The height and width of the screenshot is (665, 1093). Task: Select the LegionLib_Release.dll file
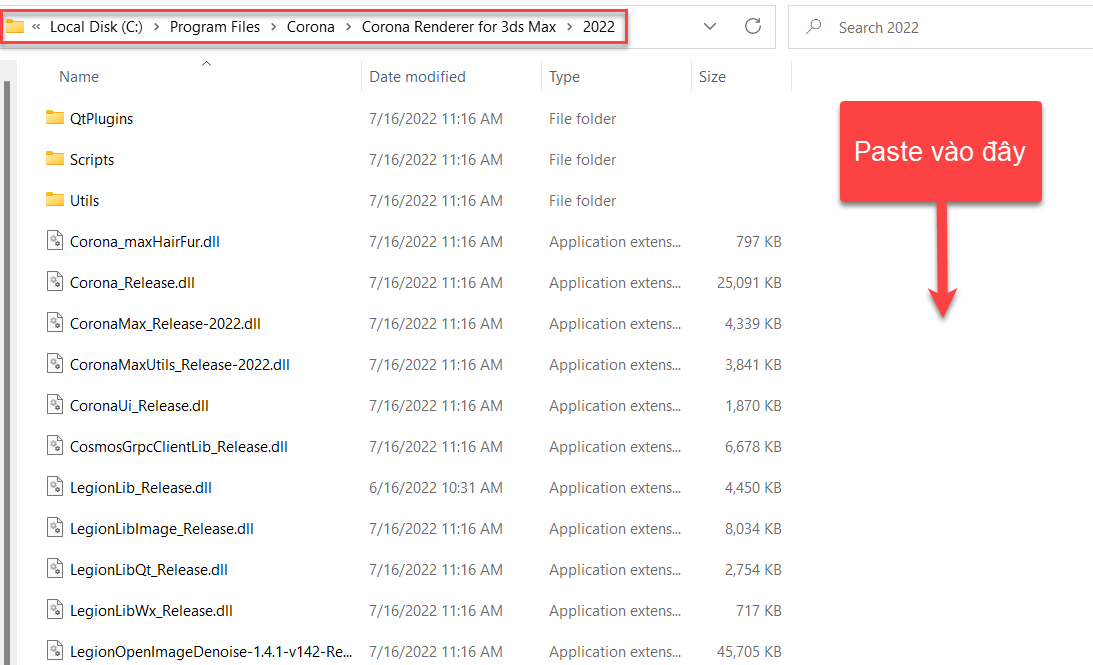click(x=140, y=488)
